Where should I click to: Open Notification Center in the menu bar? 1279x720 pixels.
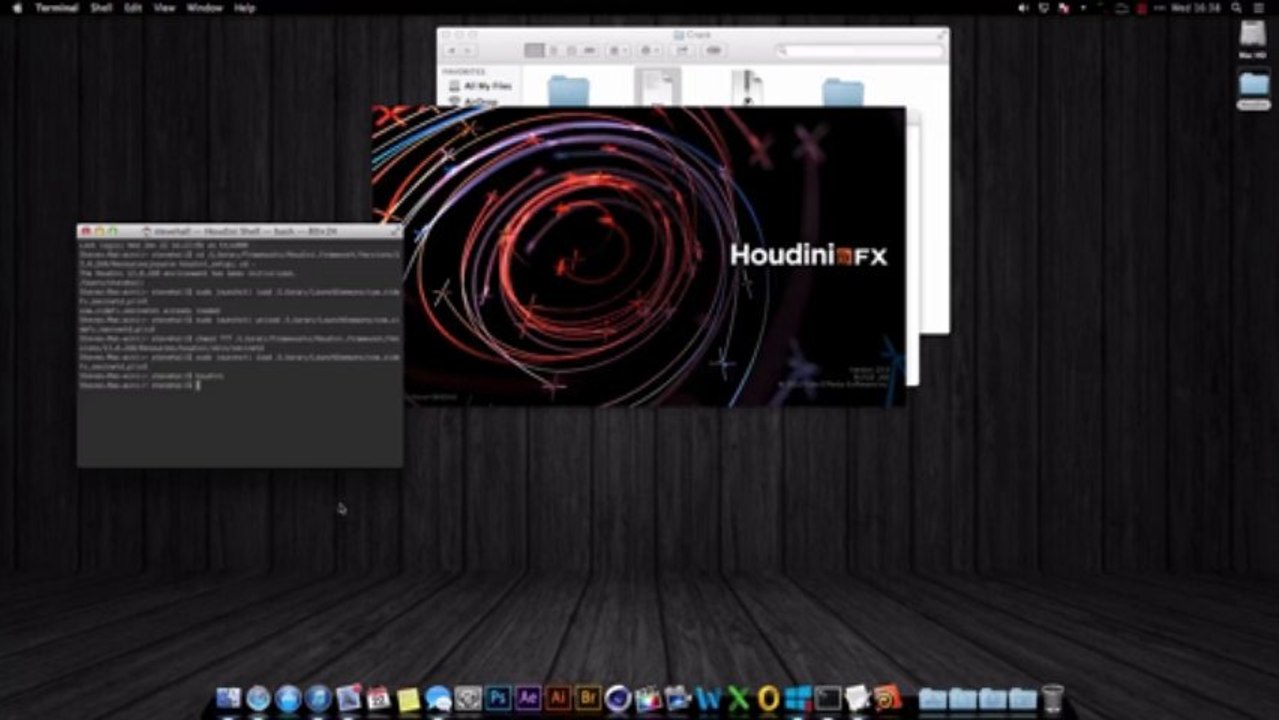pos(1259,7)
